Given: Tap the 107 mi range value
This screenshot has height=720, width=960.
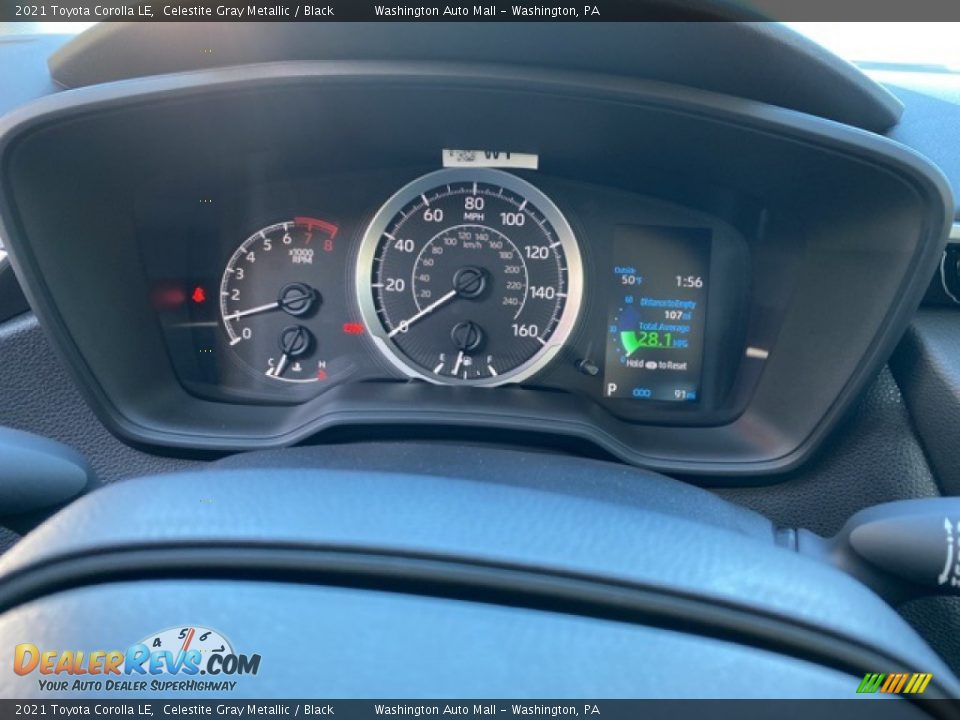Looking at the screenshot, I should click(678, 315).
